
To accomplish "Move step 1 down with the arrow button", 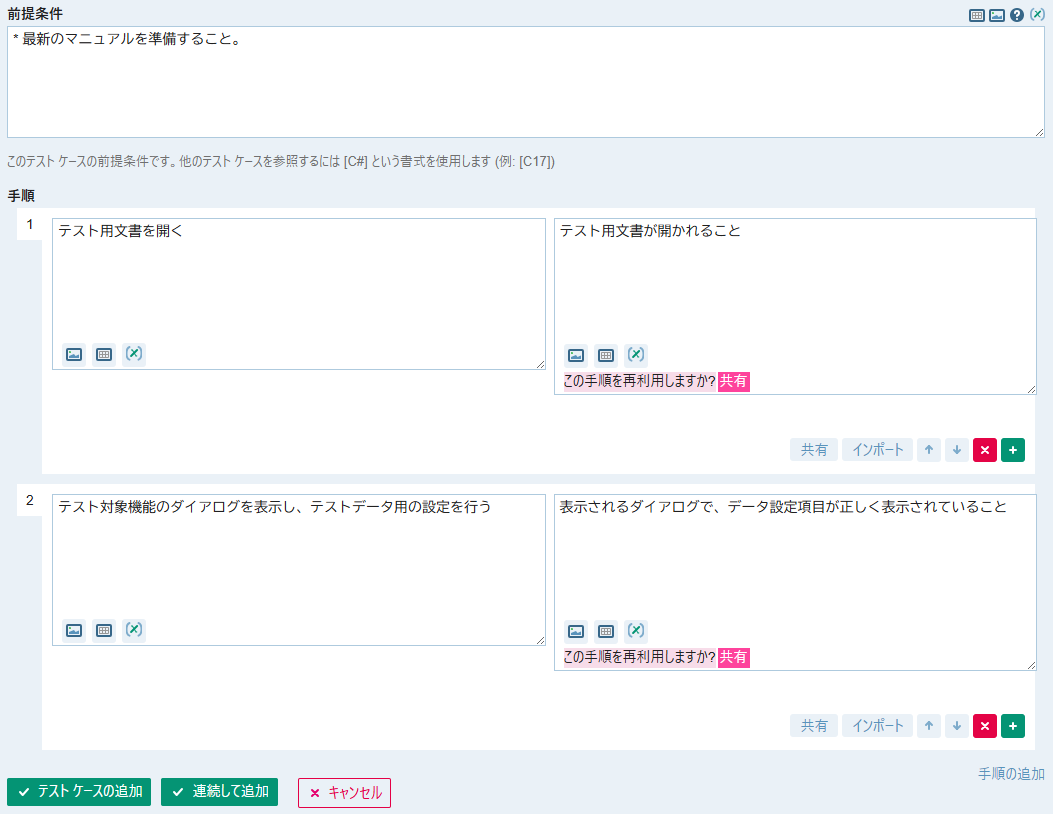I will point(957,450).
